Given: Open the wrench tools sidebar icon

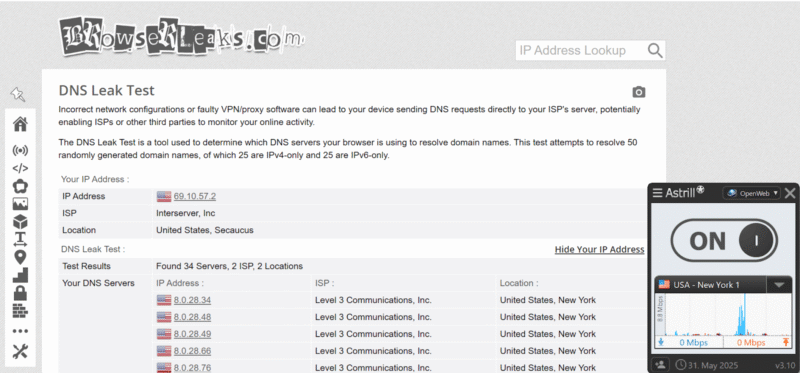Looking at the screenshot, I should pos(20,351).
